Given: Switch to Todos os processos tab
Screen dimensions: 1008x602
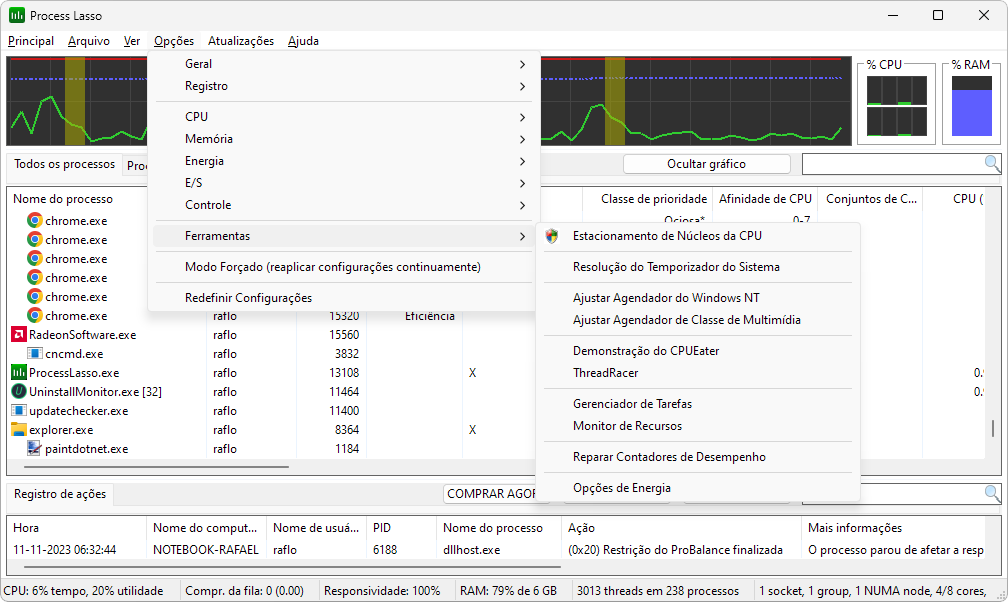Looking at the screenshot, I should (x=64, y=164).
